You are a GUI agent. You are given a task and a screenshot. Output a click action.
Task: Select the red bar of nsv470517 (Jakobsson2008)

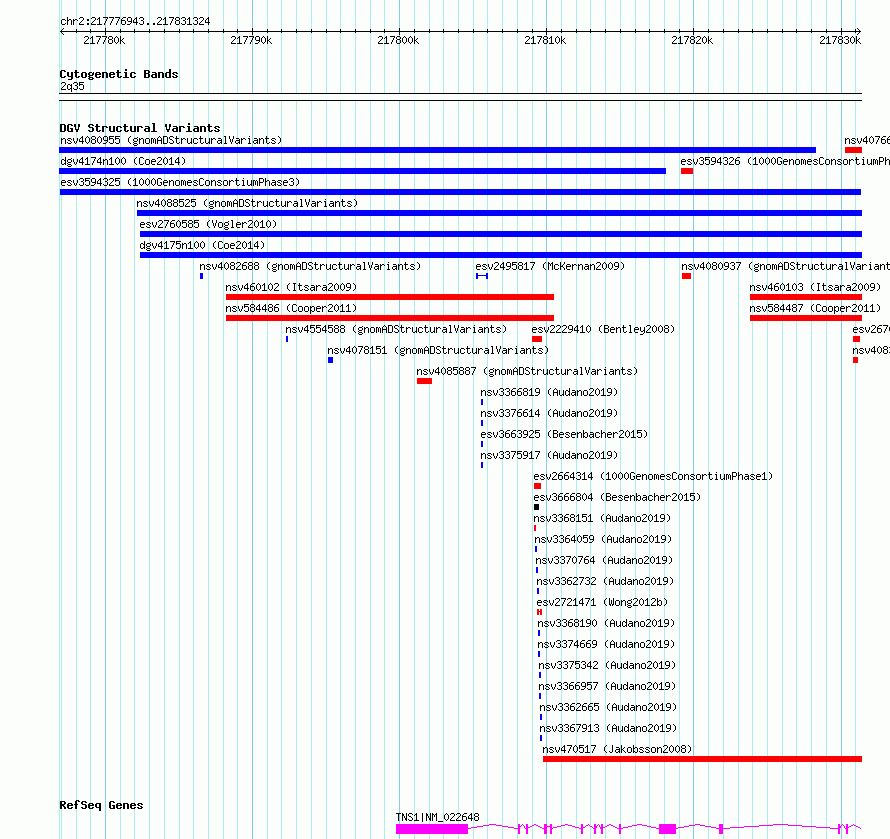point(702,759)
